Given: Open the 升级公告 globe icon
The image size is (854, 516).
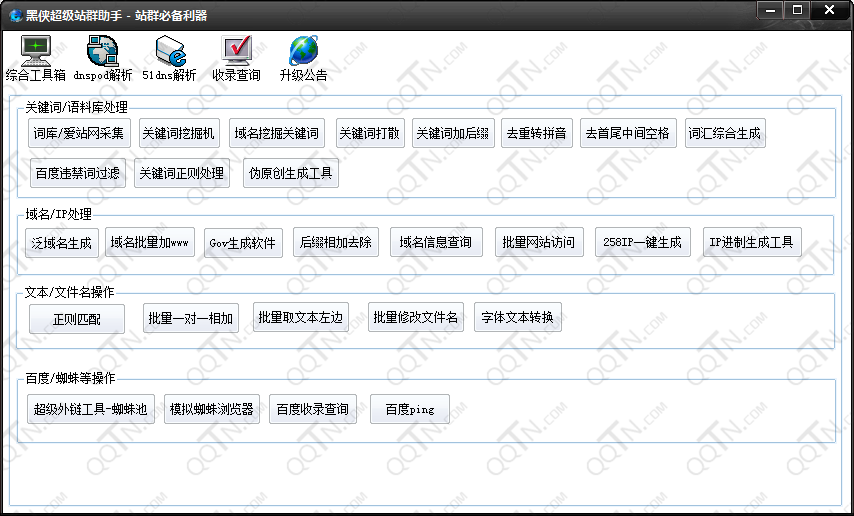Looking at the screenshot, I should pos(303,50).
